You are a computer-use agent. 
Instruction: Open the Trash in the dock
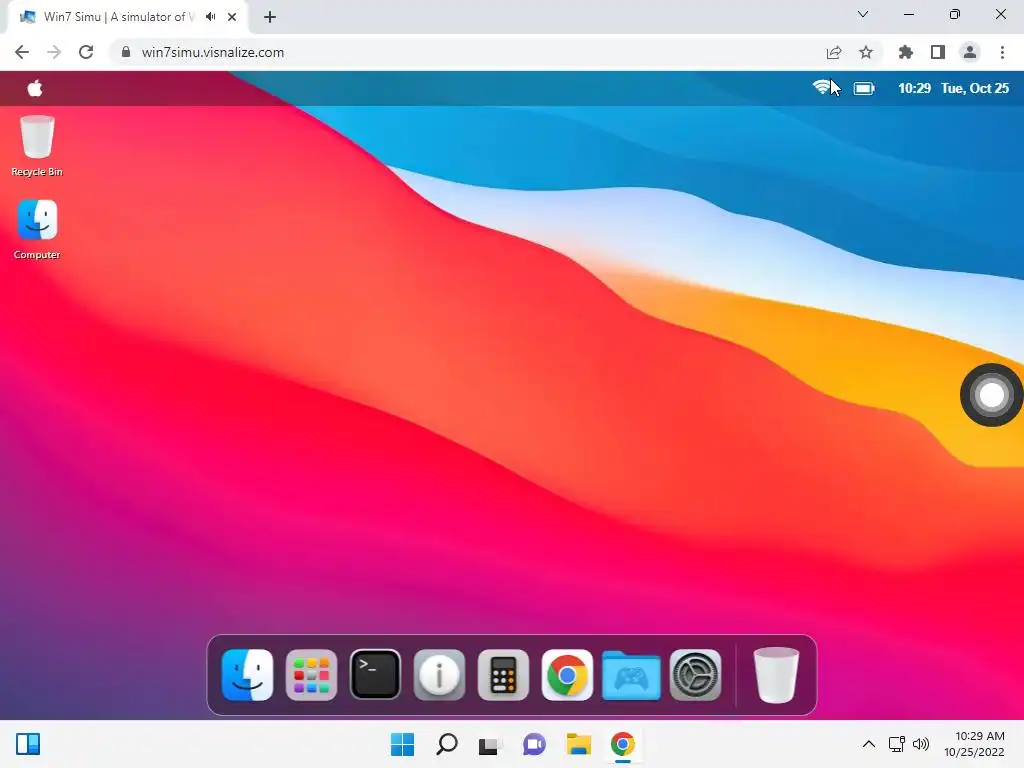(776, 675)
